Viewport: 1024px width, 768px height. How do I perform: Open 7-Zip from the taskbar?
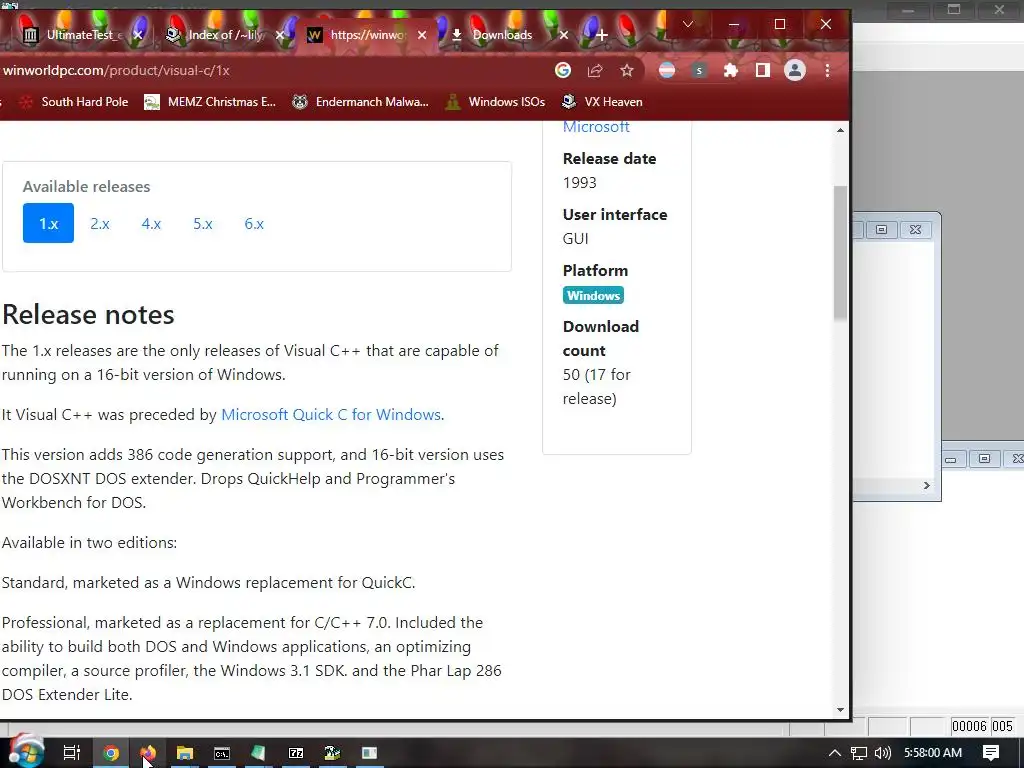click(296, 753)
